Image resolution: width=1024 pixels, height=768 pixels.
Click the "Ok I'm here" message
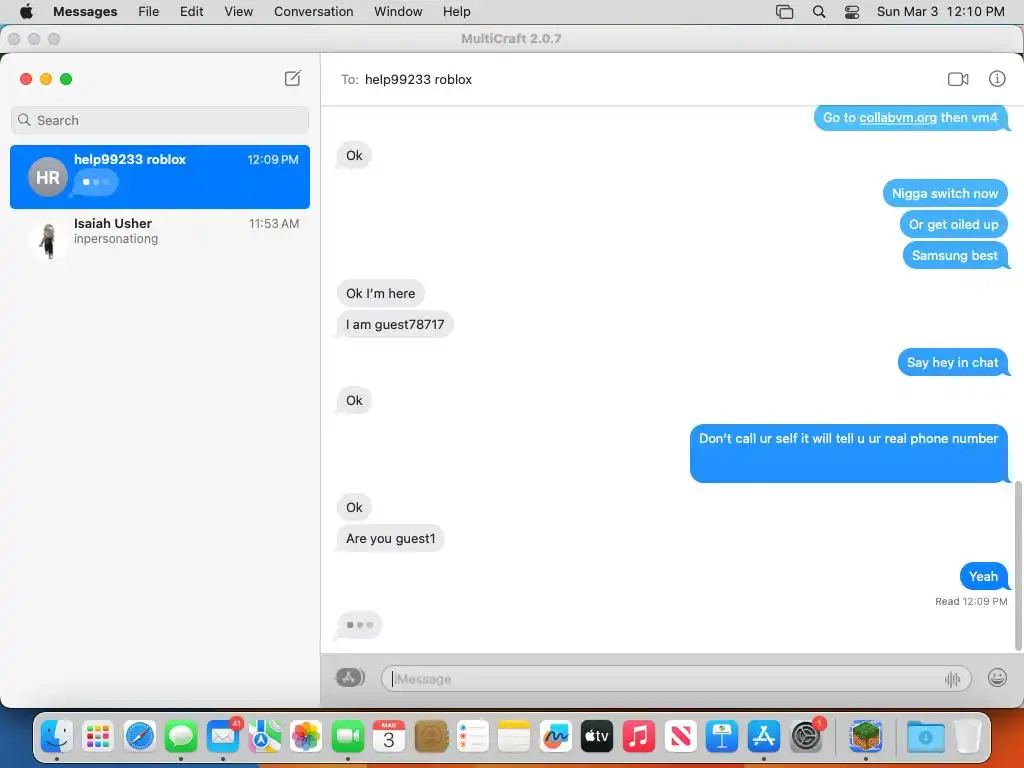pos(380,293)
